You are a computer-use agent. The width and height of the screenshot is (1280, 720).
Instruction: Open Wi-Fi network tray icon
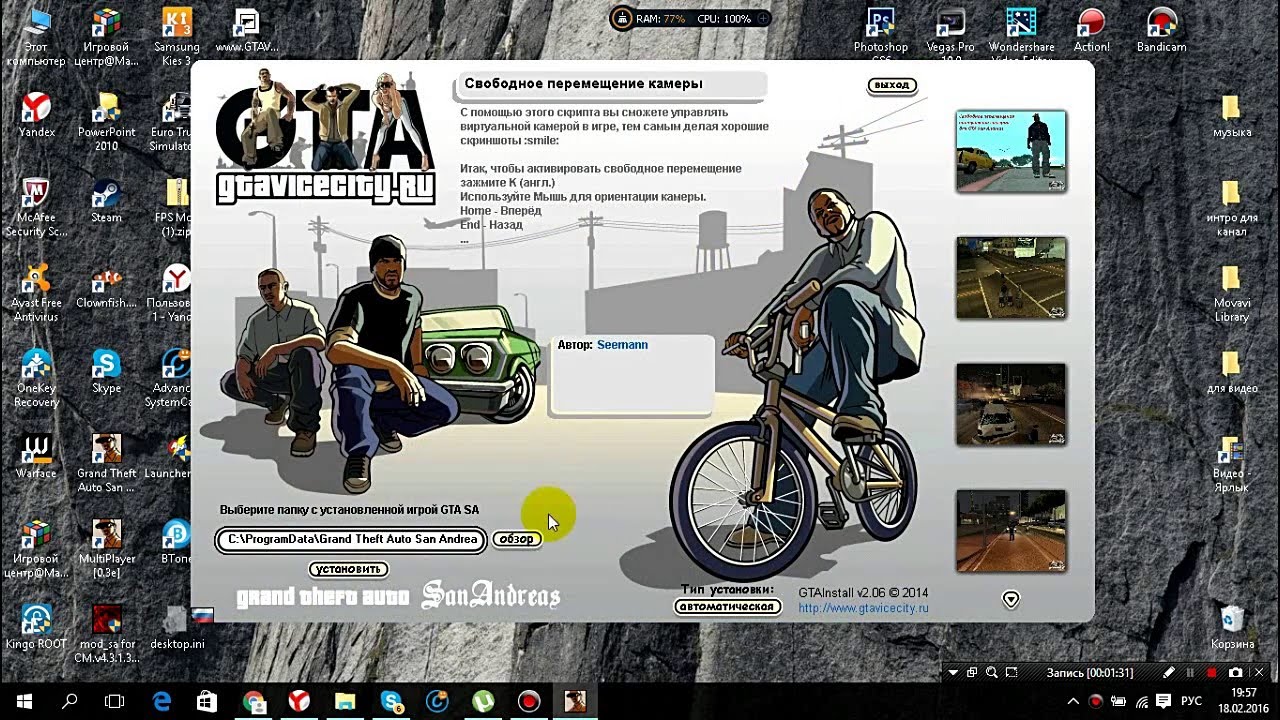(1142, 701)
